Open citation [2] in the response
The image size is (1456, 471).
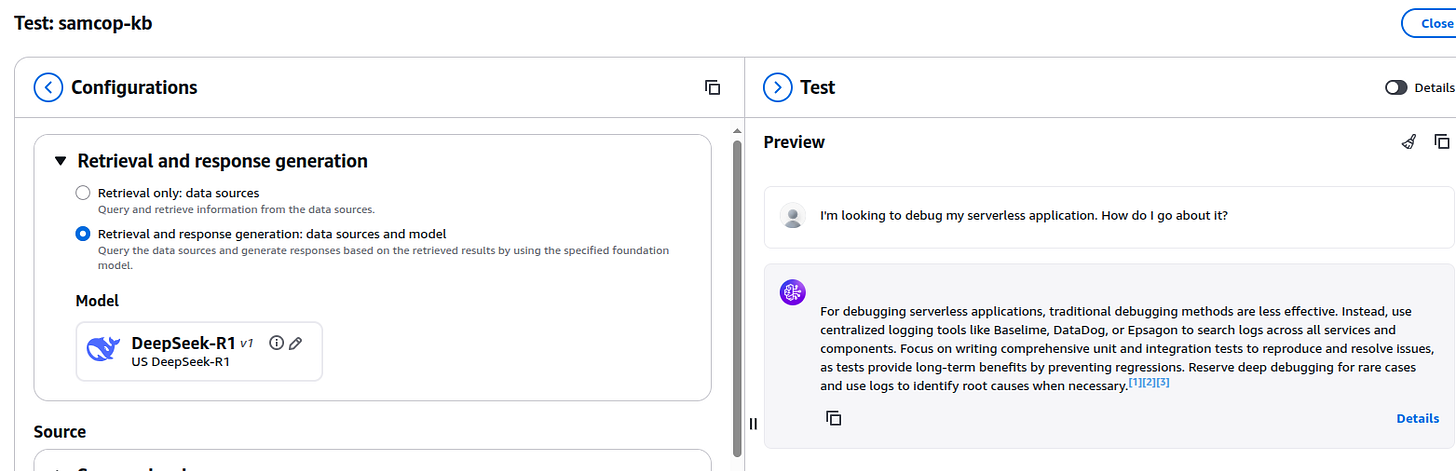[x=1148, y=383]
